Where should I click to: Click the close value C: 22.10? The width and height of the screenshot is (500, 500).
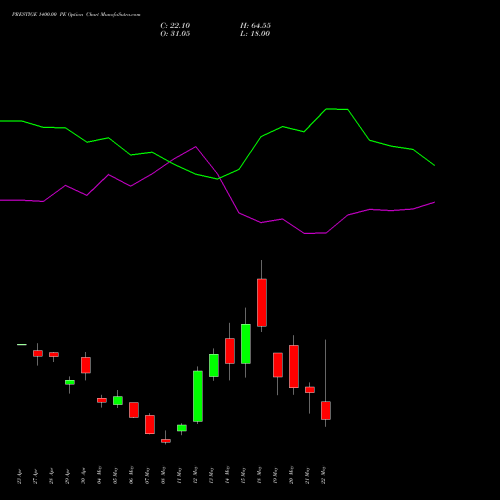tap(175, 26)
